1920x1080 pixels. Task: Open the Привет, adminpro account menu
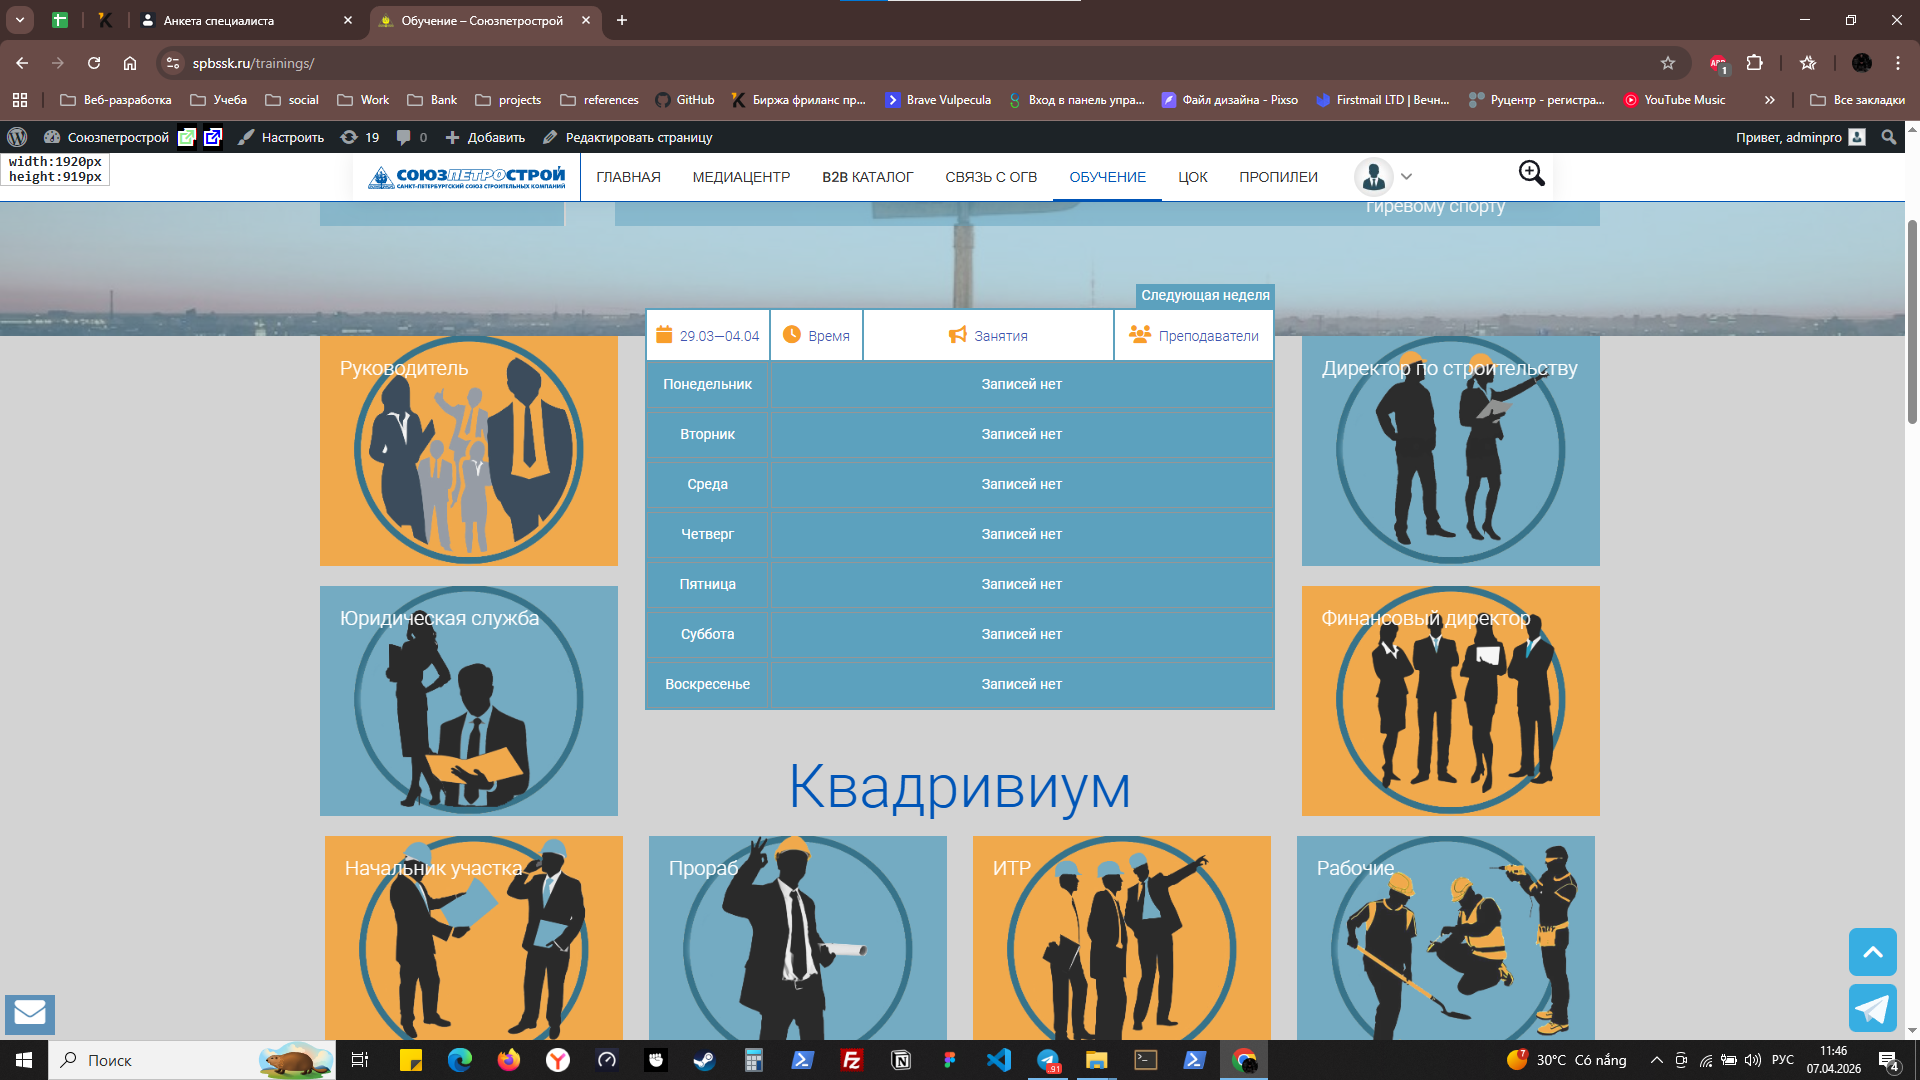coord(1800,137)
